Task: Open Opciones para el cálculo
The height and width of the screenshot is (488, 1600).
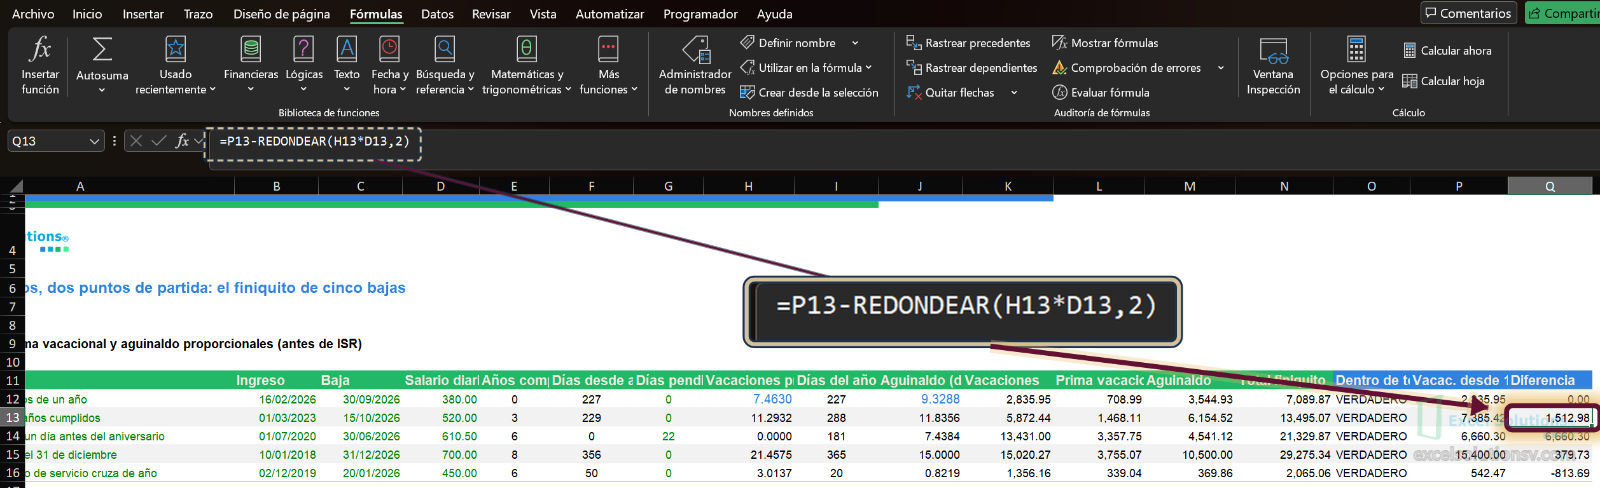Action: tap(1356, 66)
